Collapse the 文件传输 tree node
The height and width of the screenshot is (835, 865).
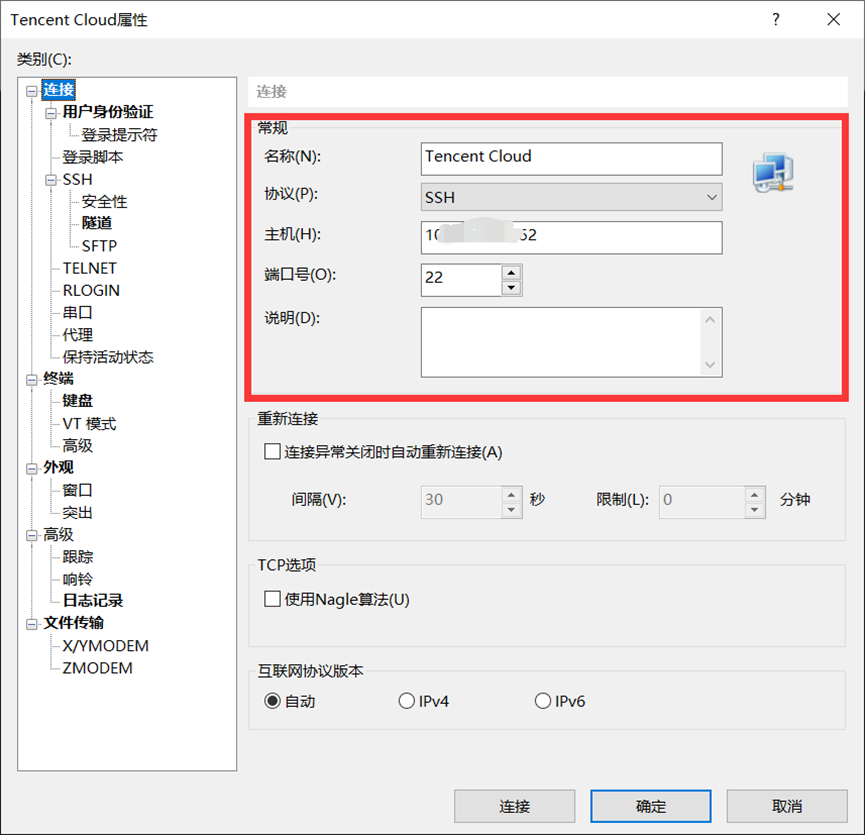(32, 624)
